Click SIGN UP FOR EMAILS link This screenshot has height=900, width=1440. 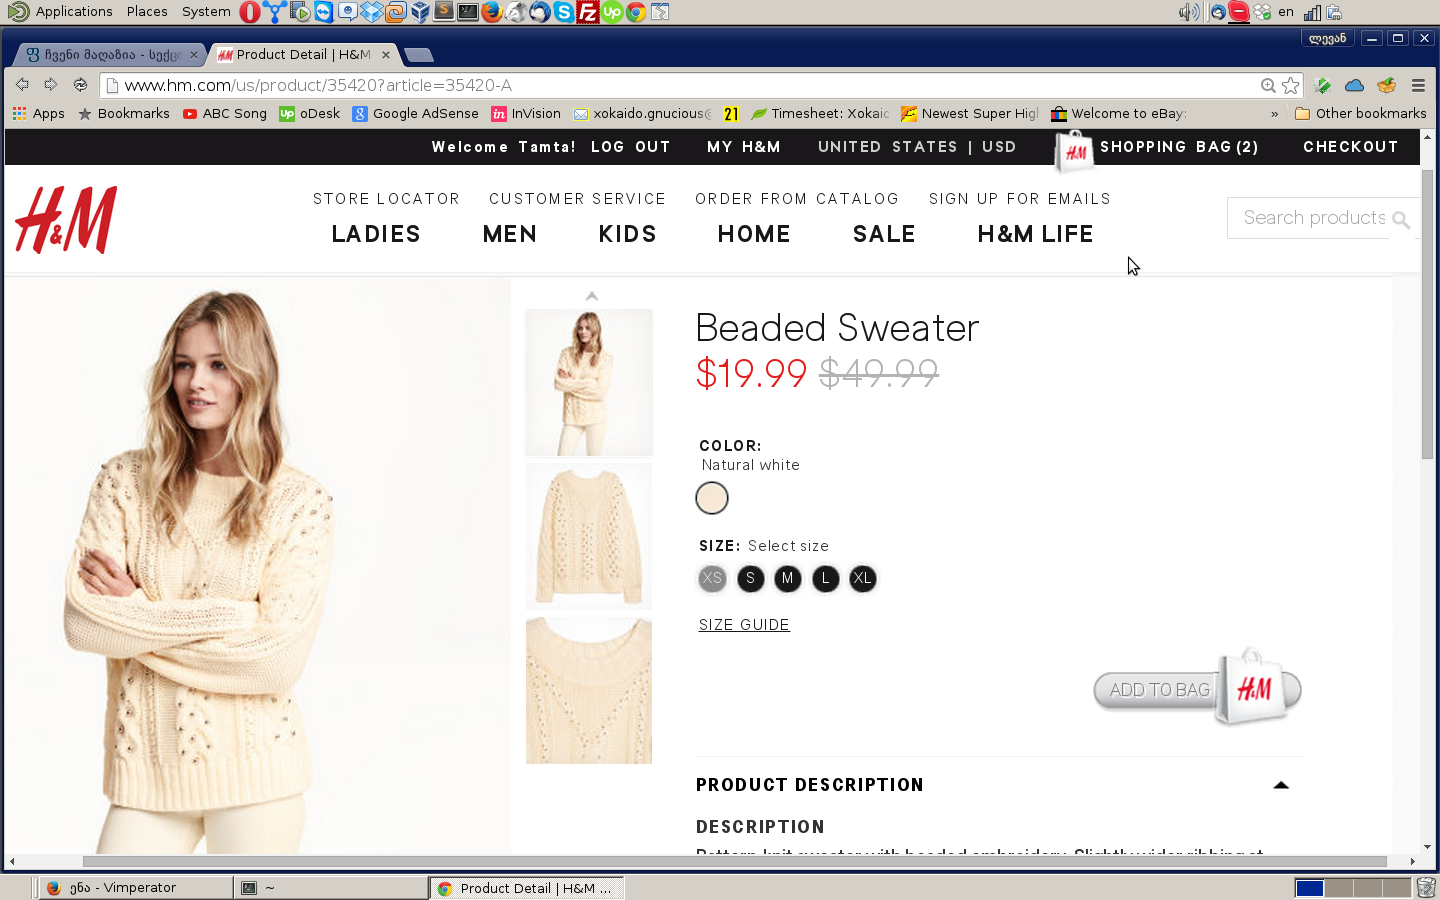pos(1020,199)
